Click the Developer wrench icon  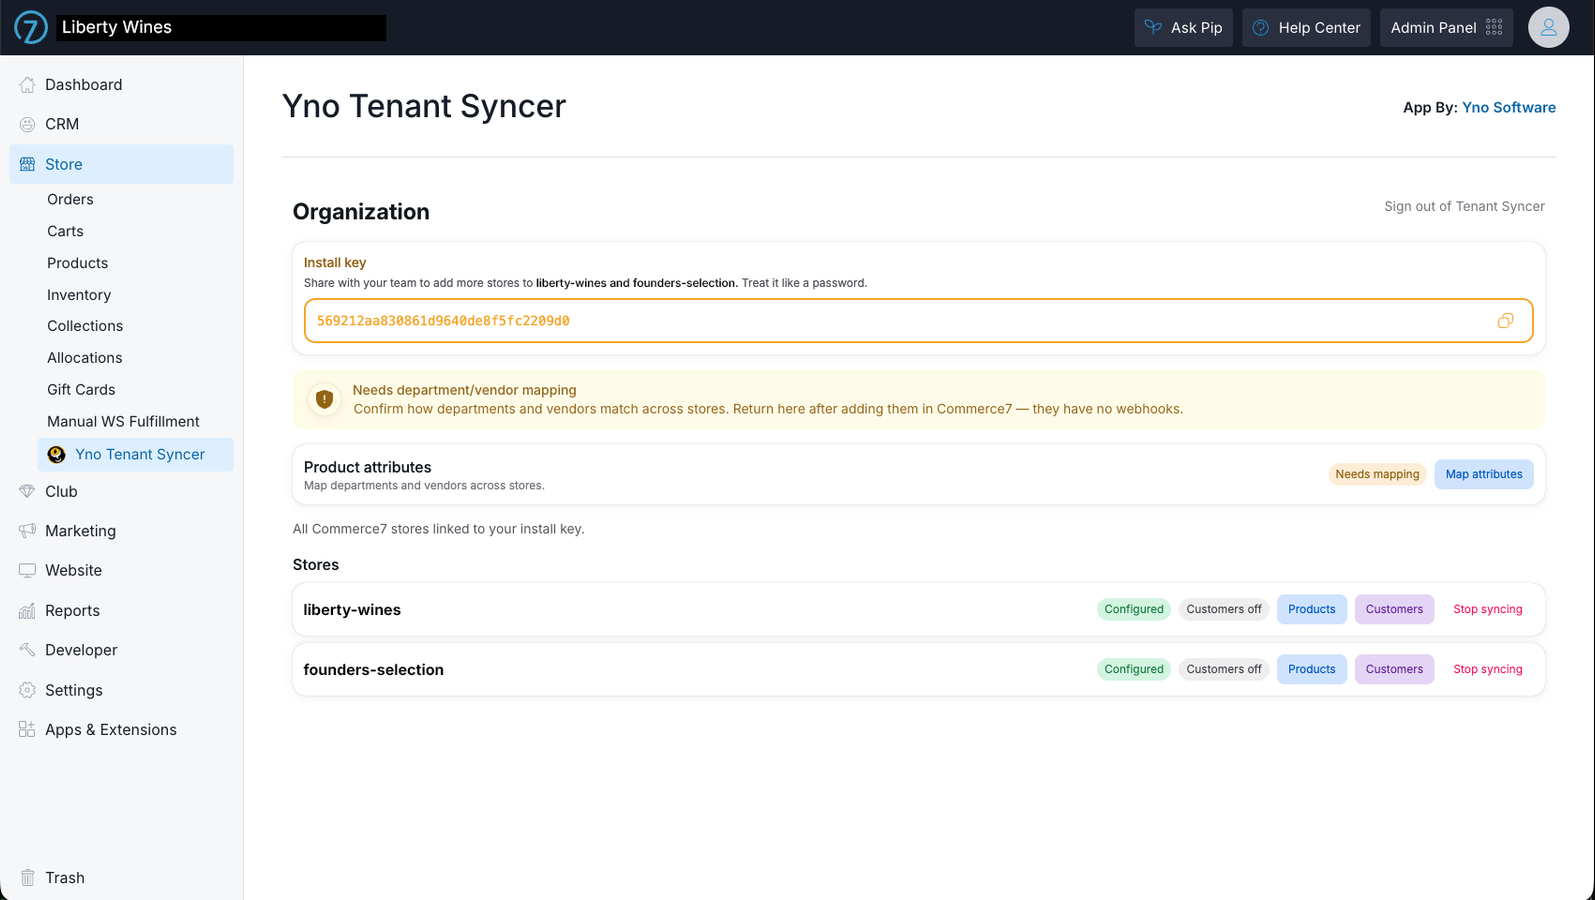coord(27,650)
